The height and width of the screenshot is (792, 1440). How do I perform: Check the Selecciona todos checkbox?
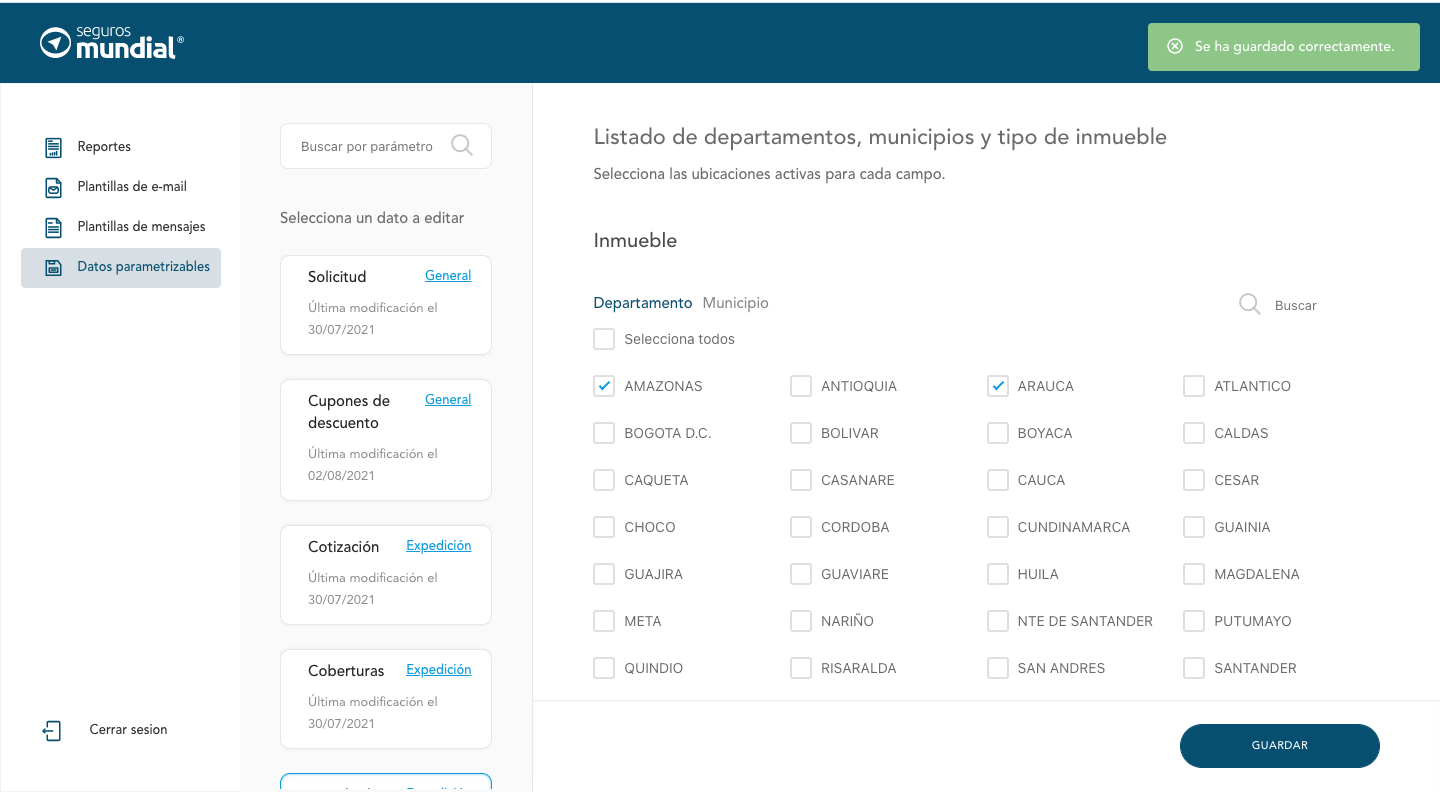(x=604, y=339)
